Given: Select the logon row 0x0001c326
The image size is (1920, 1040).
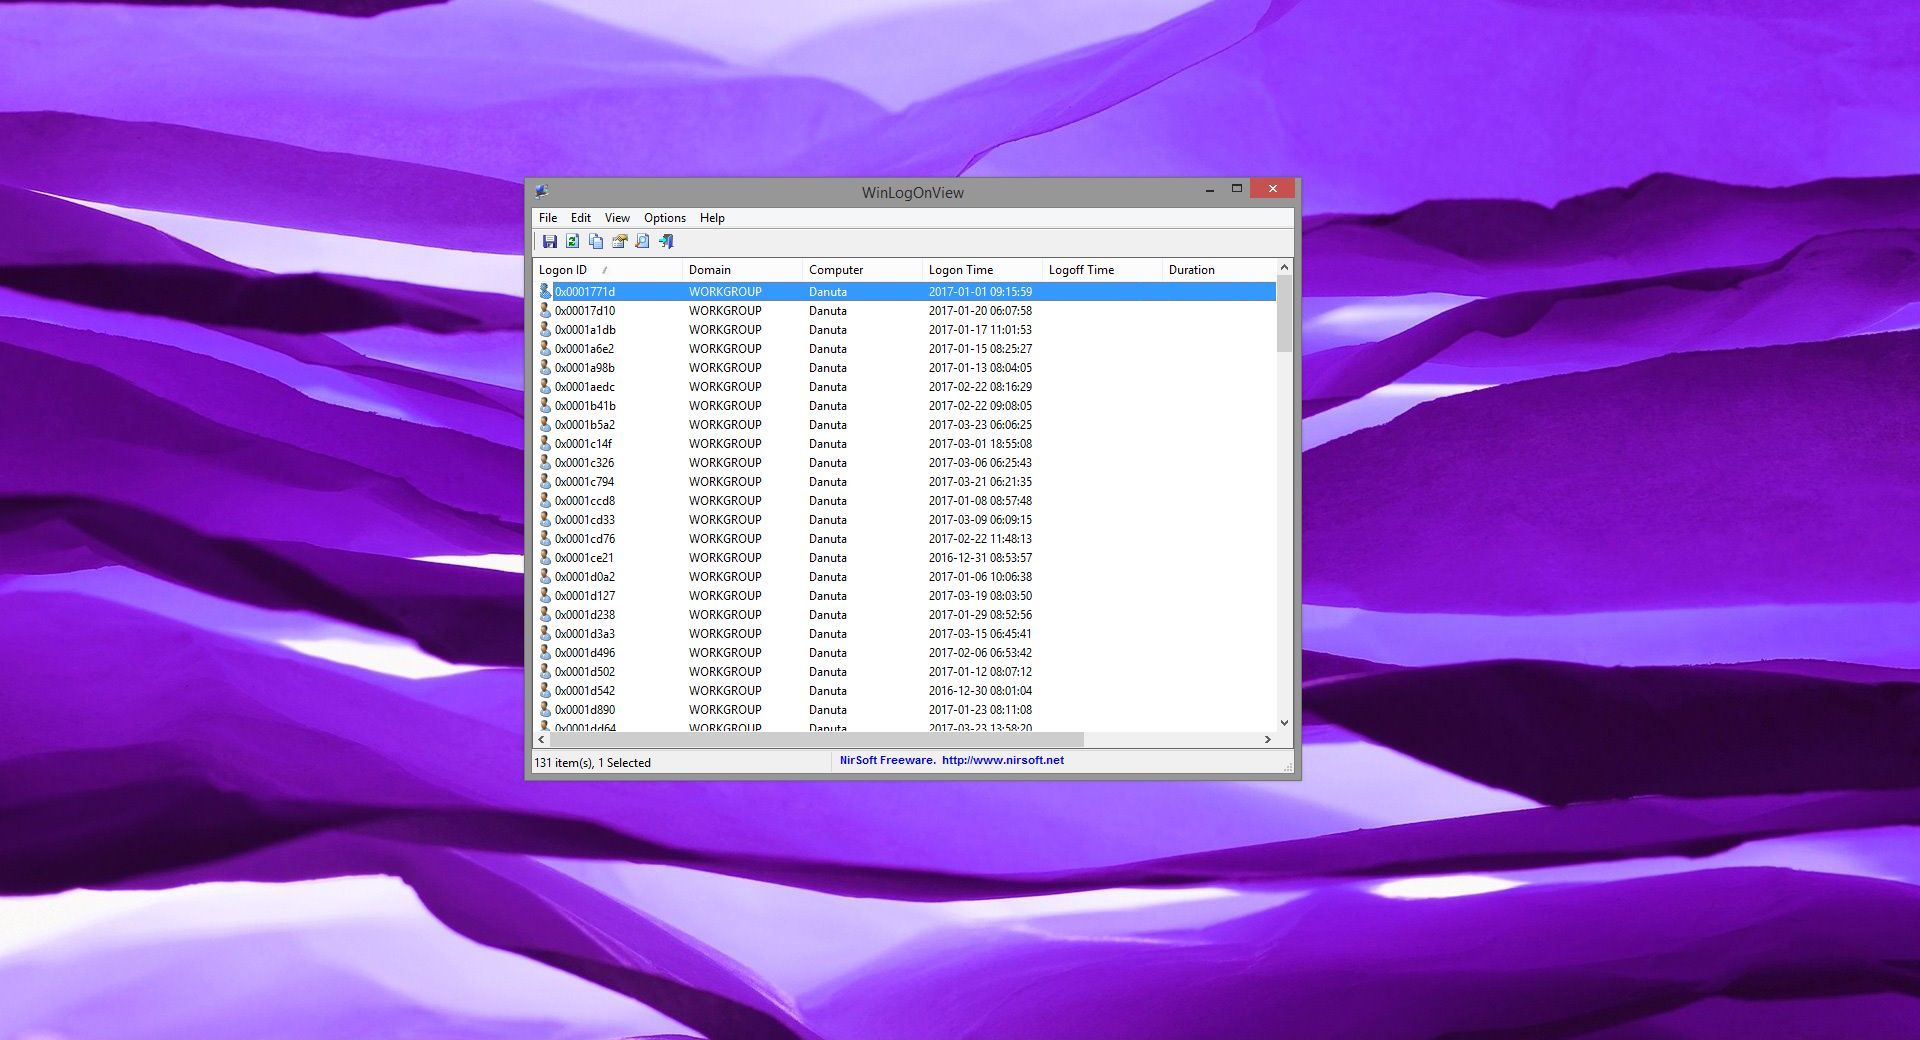Looking at the screenshot, I should click(x=585, y=463).
